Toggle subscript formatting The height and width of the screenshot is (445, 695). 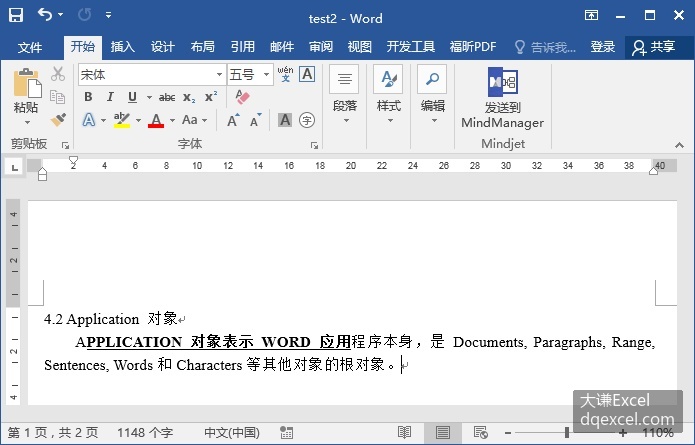point(189,97)
